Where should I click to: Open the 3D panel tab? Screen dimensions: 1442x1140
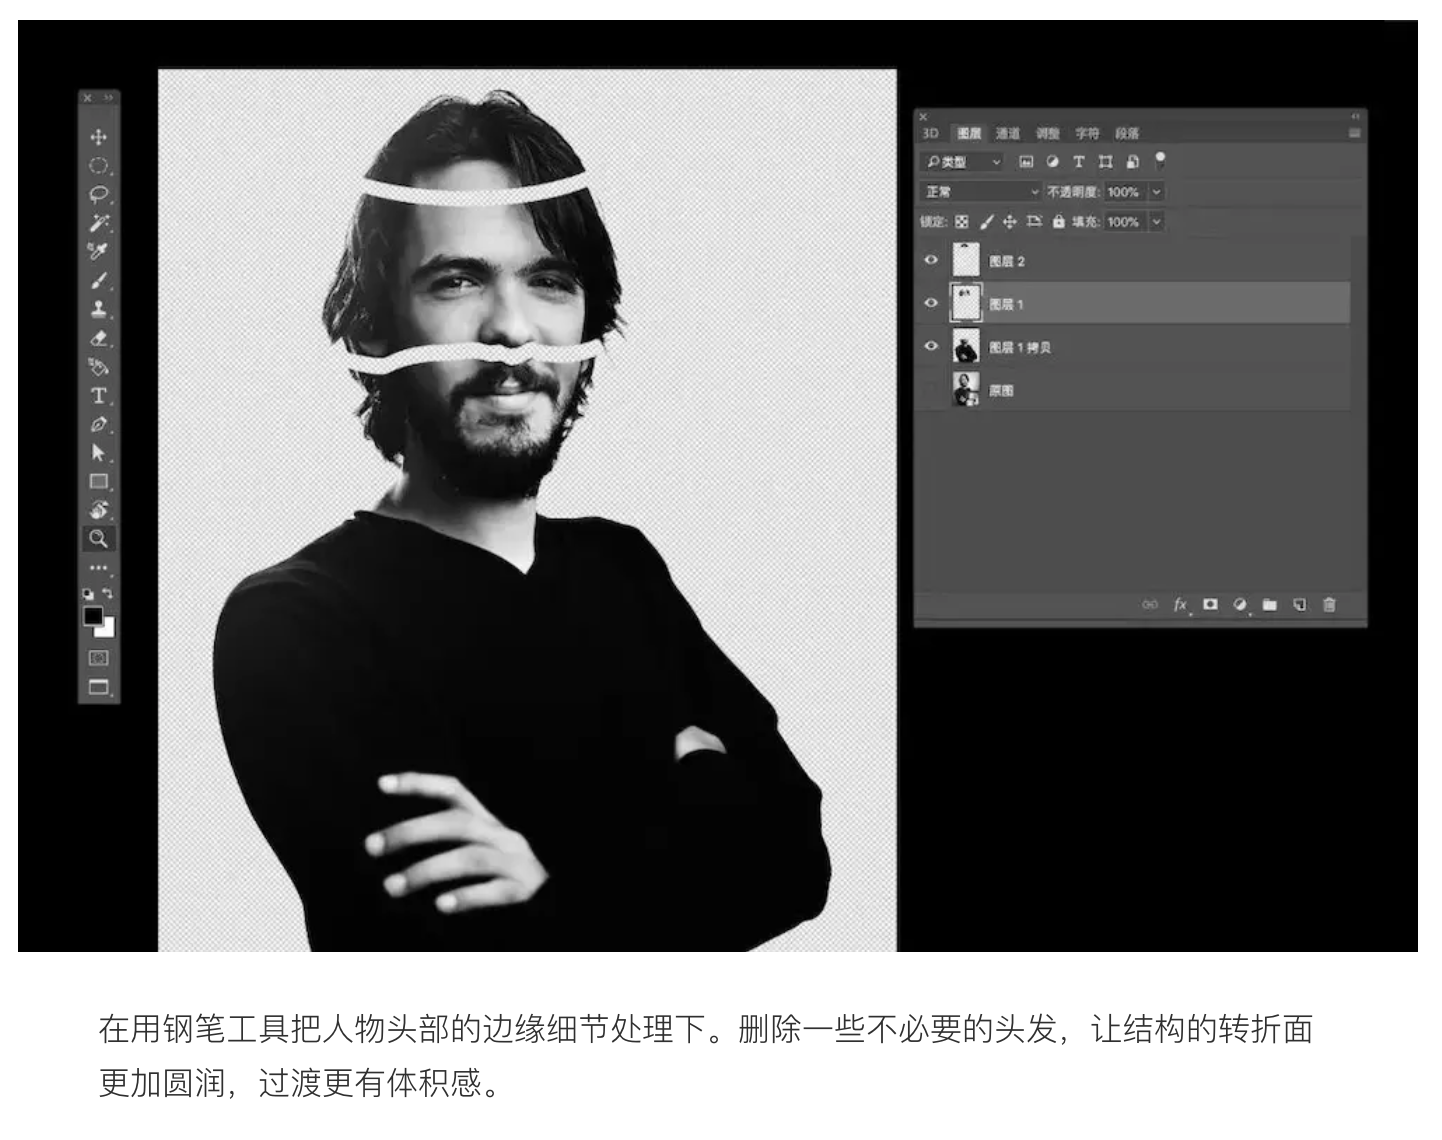(x=930, y=134)
